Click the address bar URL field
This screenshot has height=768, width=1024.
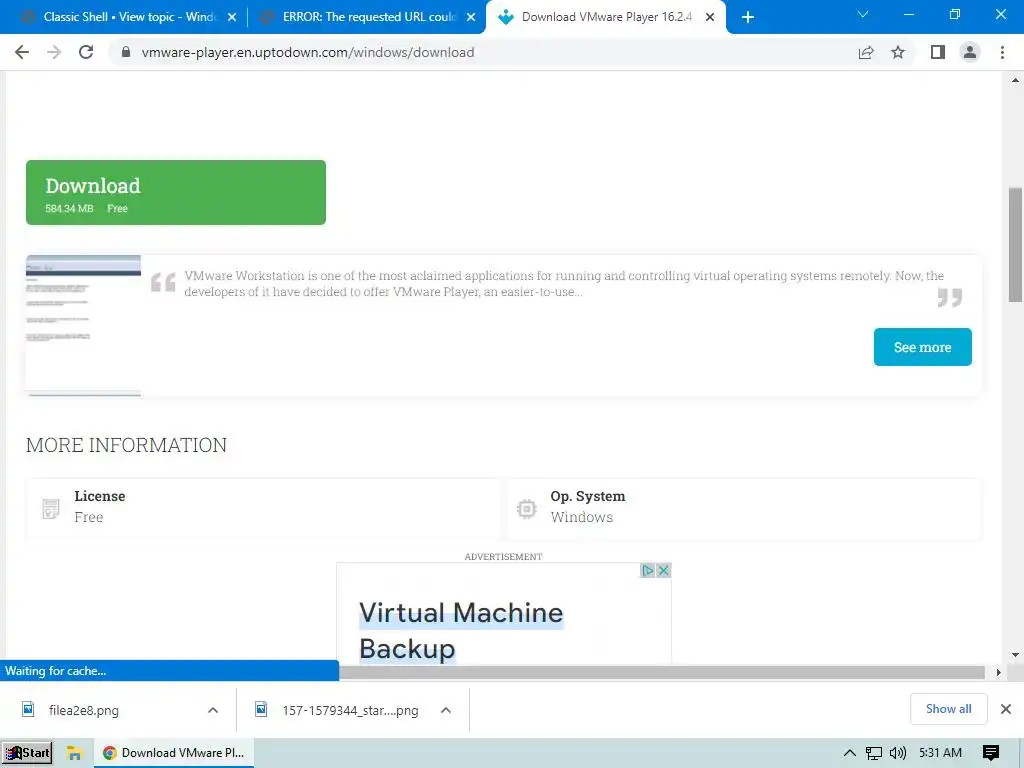point(483,52)
